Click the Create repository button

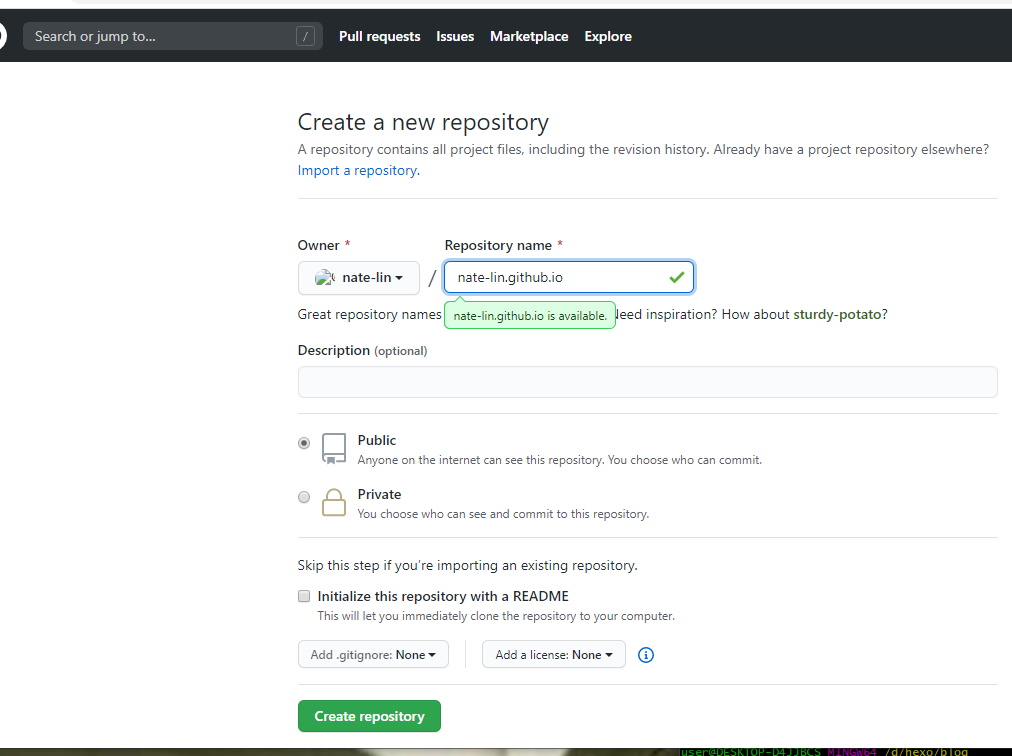tap(369, 716)
